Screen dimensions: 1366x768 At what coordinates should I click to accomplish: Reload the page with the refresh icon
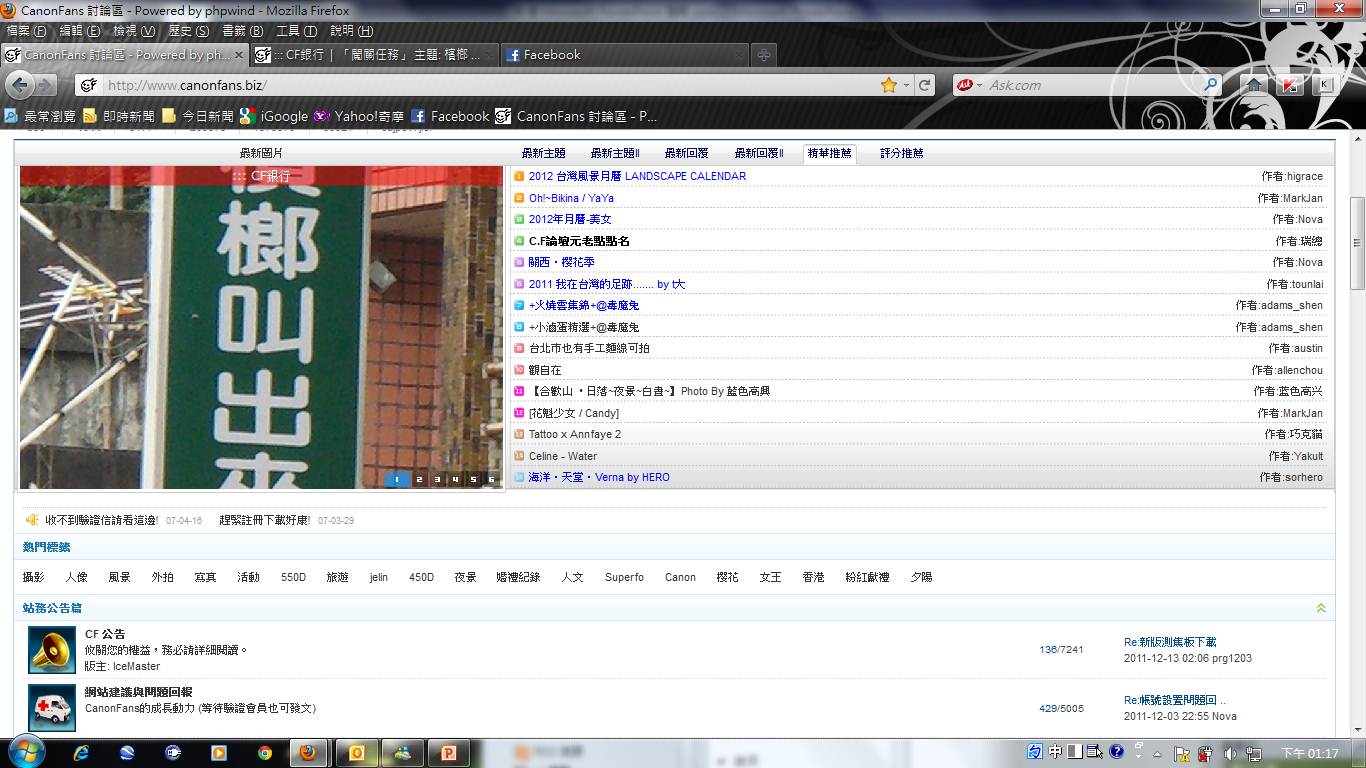point(925,85)
